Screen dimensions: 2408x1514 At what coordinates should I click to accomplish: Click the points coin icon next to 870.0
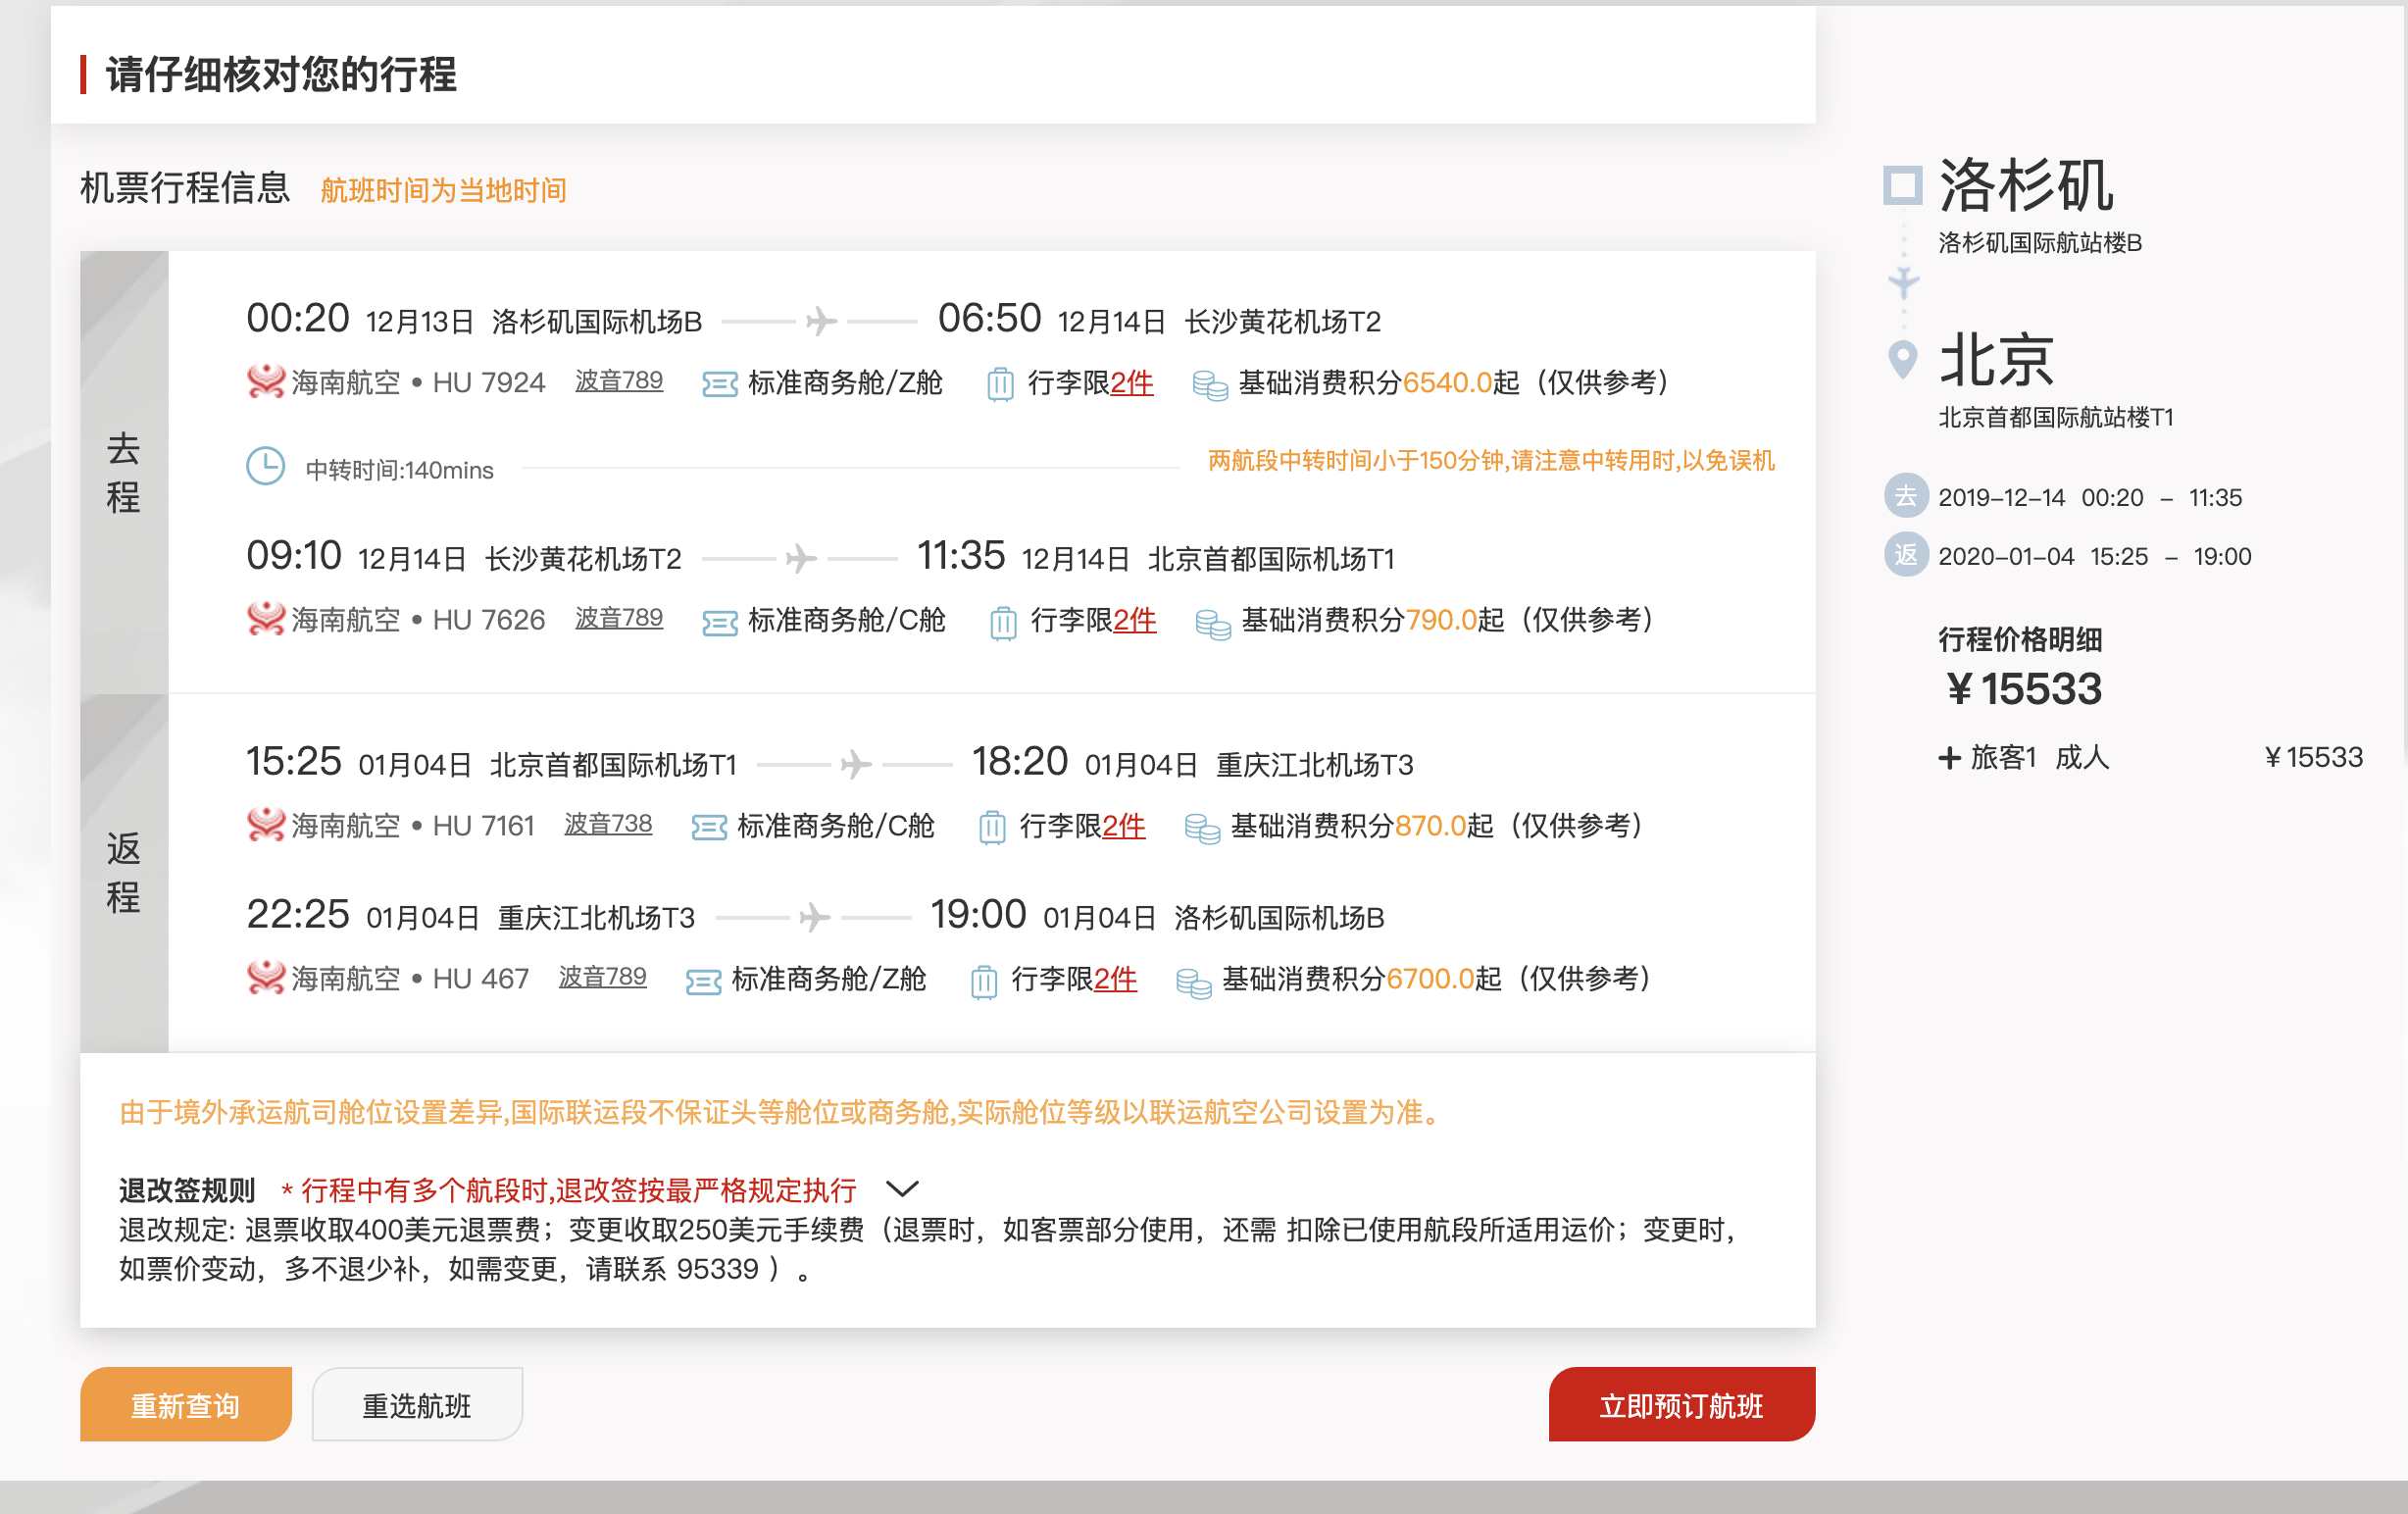tap(1202, 829)
